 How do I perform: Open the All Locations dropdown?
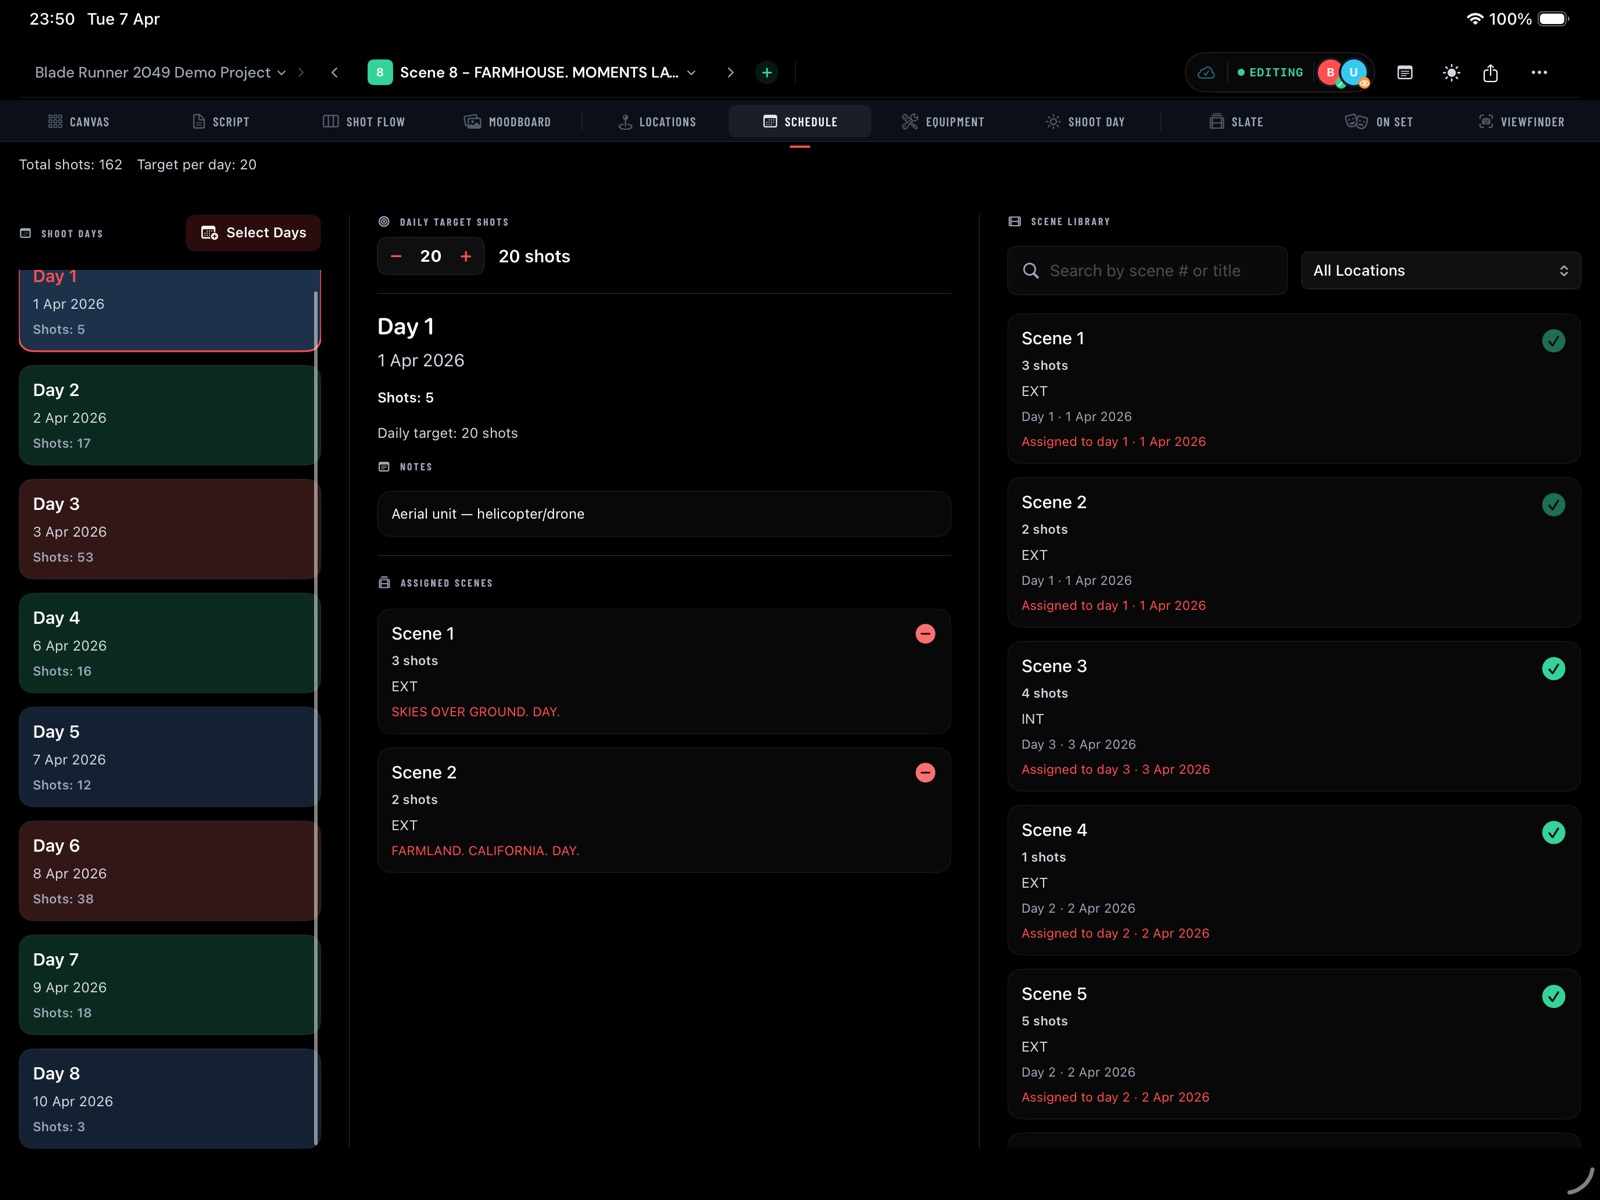[1440, 270]
